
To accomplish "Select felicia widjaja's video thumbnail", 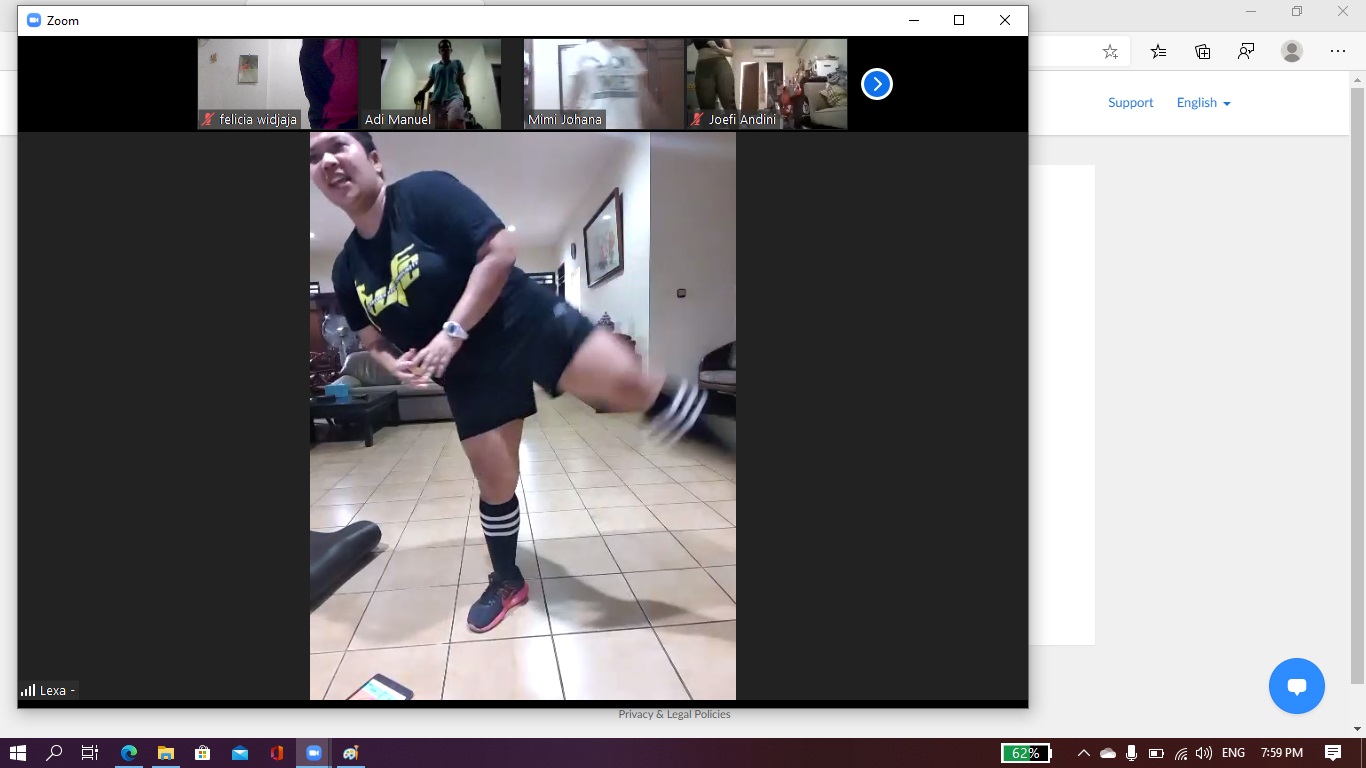I will pos(278,84).
